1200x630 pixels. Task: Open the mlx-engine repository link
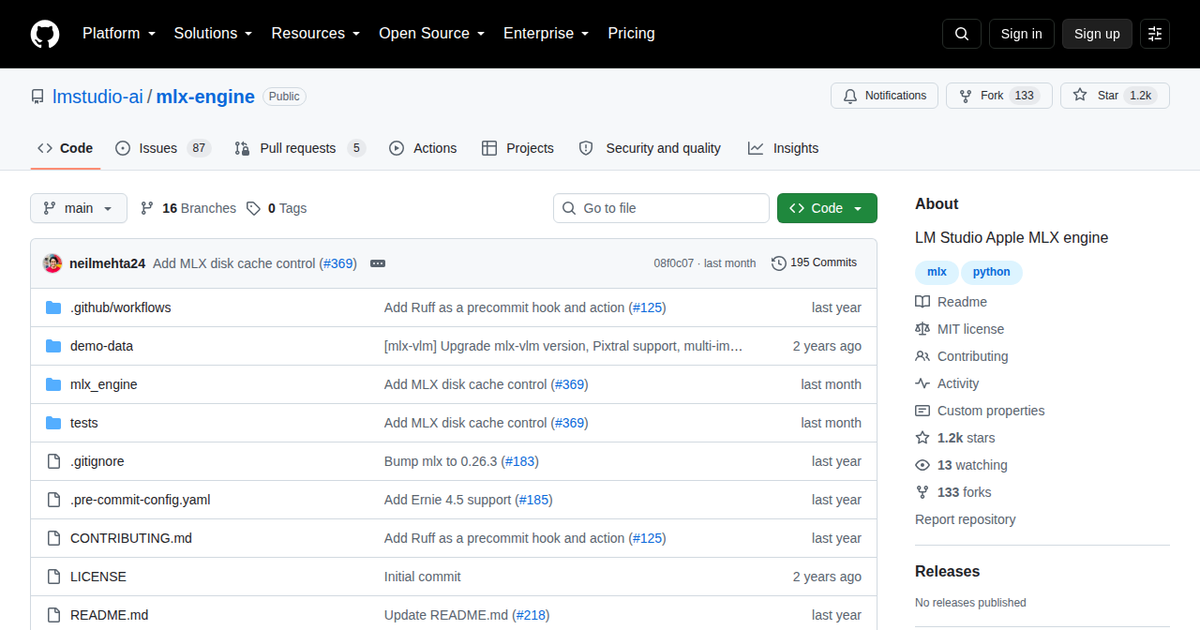tap(205, 97)
